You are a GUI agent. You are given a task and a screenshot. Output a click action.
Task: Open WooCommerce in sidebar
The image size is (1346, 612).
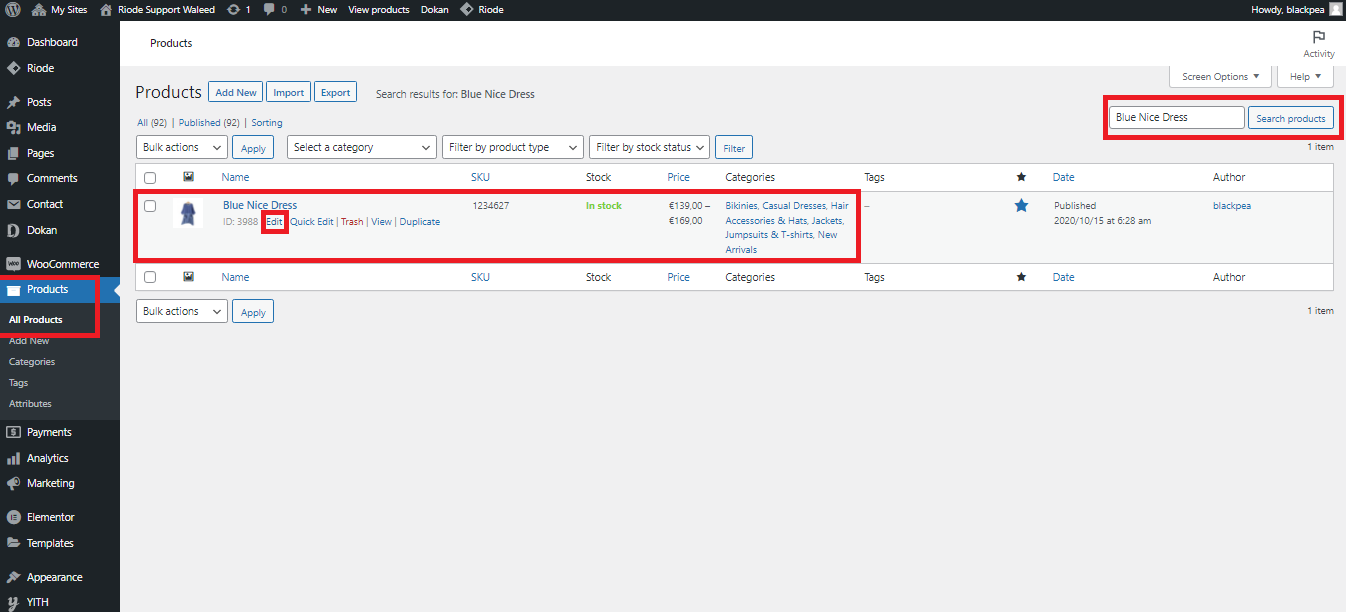point(60,264)
